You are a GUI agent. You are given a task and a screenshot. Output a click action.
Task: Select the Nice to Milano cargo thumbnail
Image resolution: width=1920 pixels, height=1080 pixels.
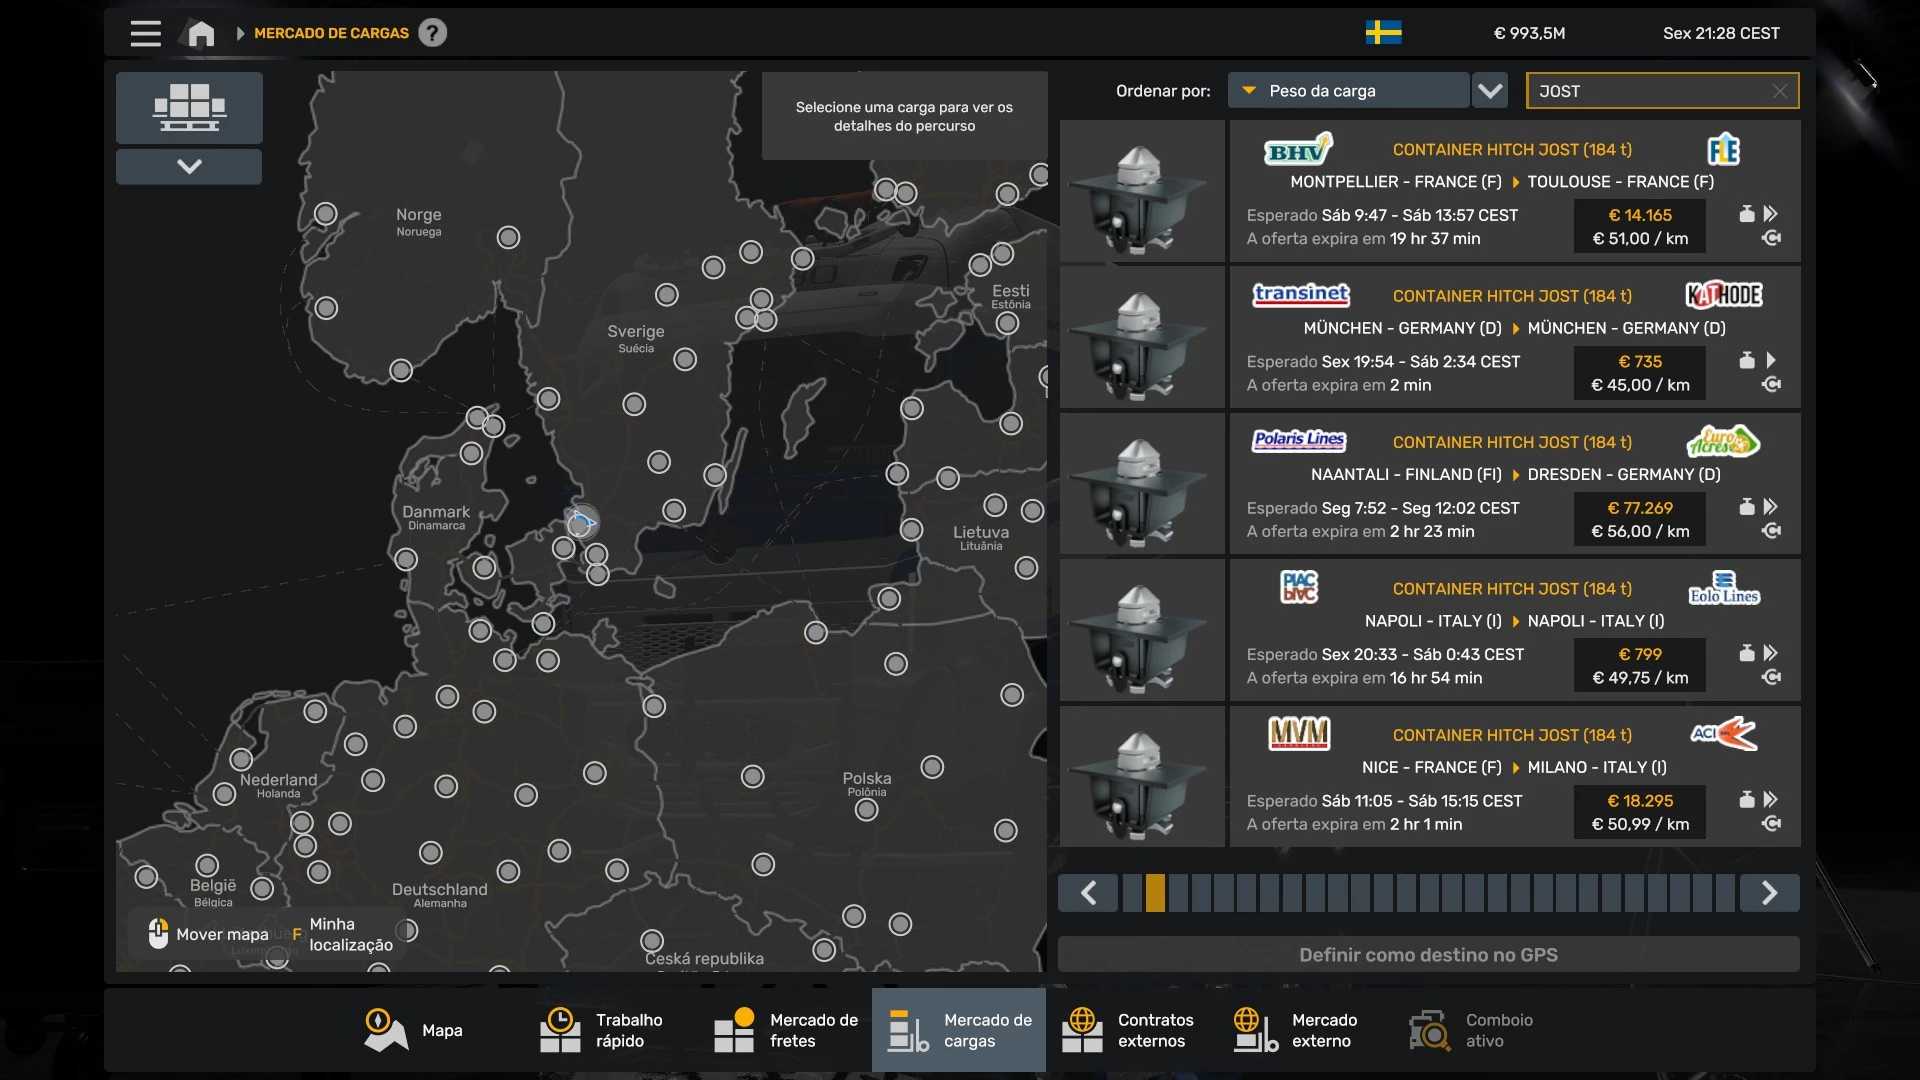[x=1142, y=777]
